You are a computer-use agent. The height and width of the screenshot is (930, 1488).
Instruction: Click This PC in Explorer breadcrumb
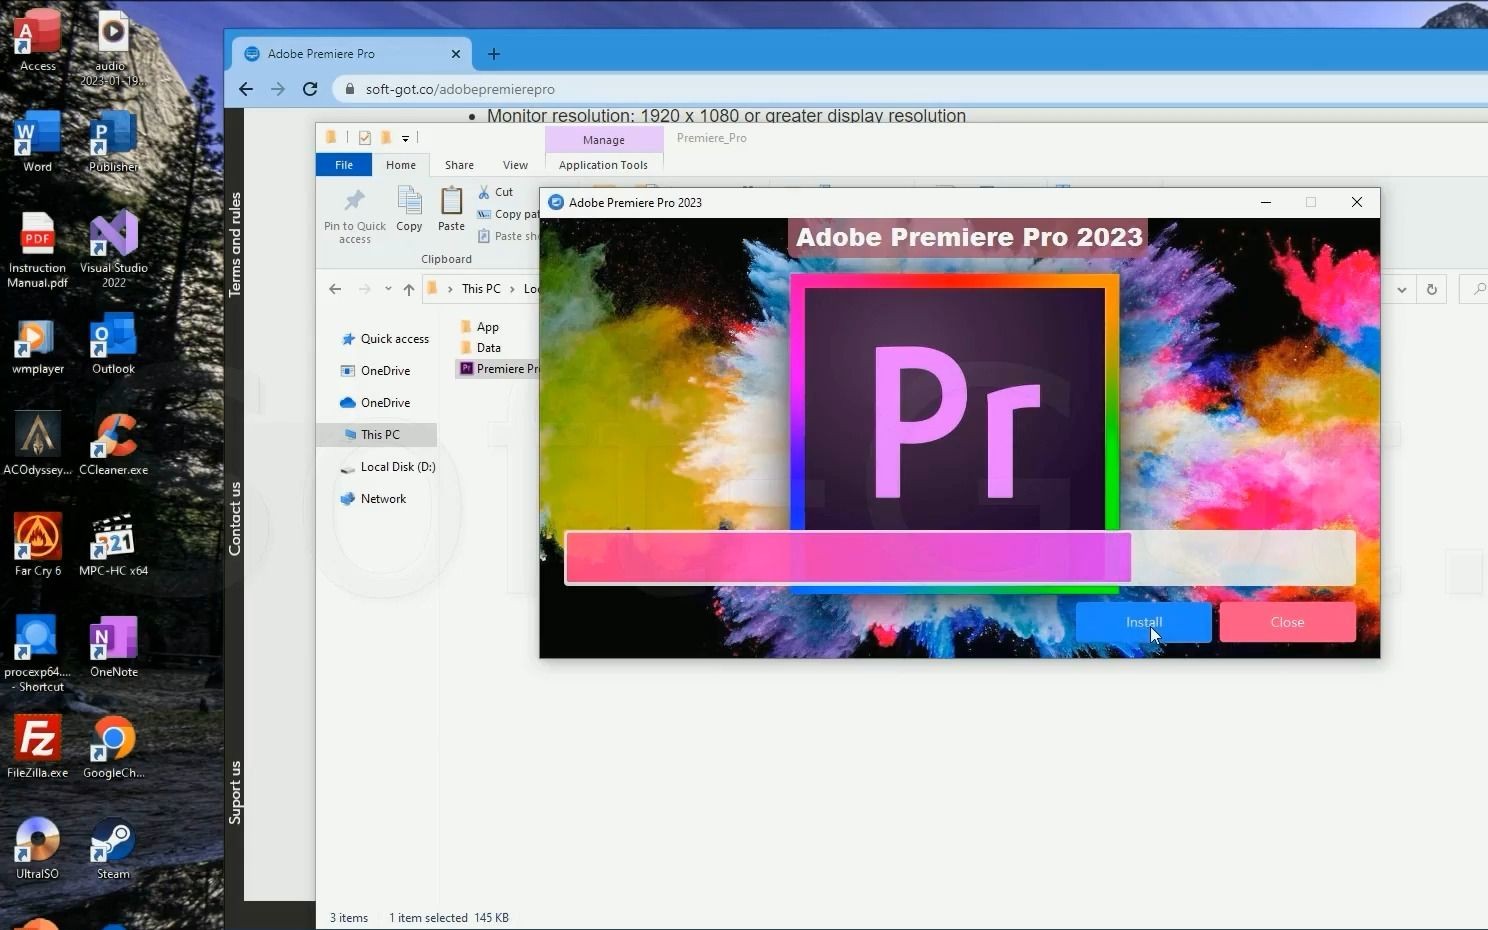(481, 289)
